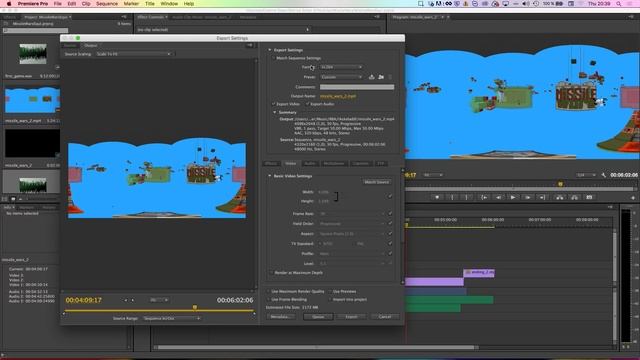Click Set In point arrow under export preview
Image resolution: width=640 pixels, height=360 pixels.
[126, 300]
